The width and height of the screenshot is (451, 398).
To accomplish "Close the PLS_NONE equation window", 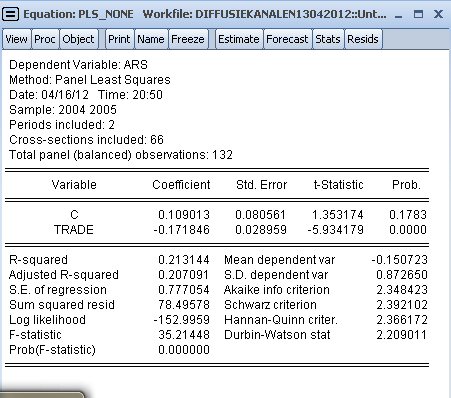I will 438,14.
